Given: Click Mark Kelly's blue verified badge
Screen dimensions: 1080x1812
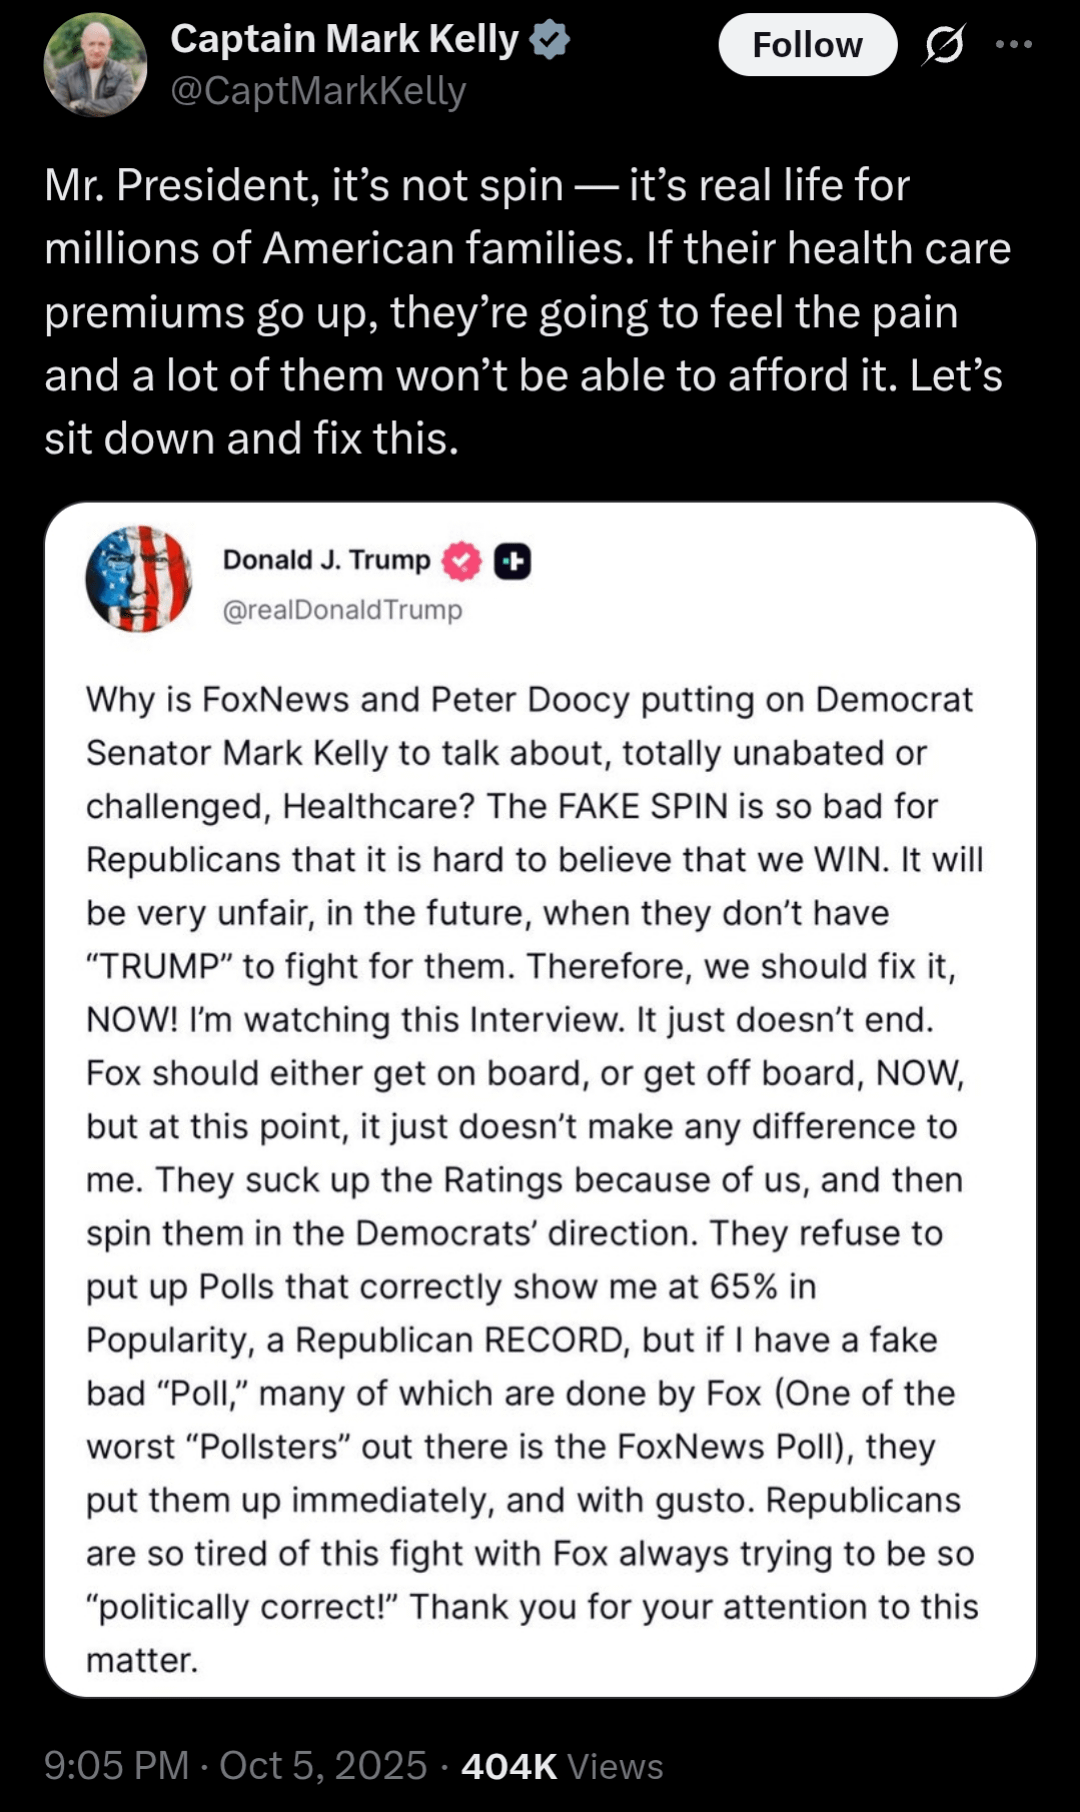Looking at the screenshot, I should click(549, 39).
